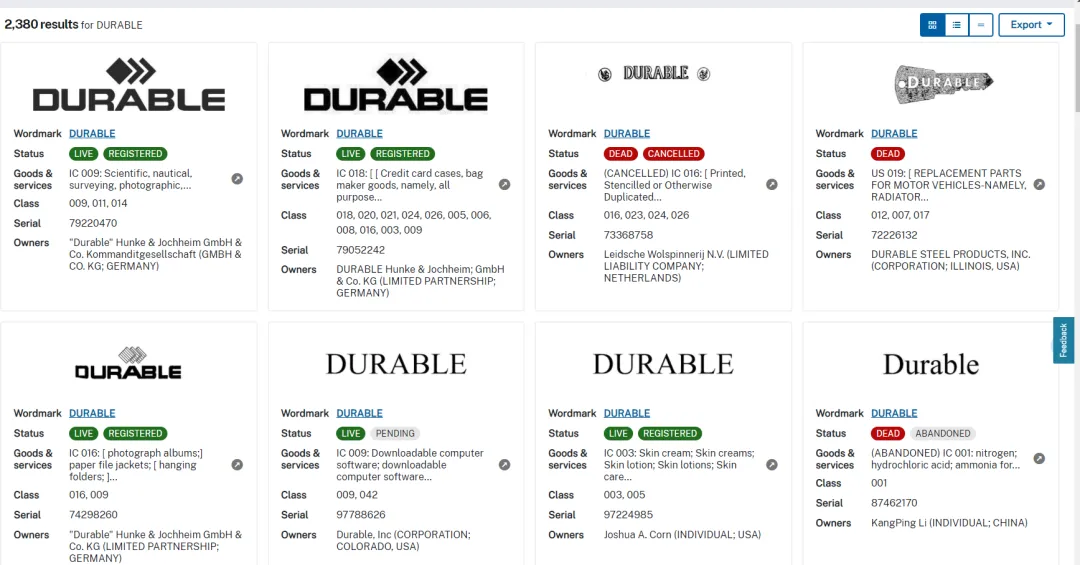Expand goods details for Durable Steel Products
This screenshot has width=1080, height=565.
(1039, 185)
